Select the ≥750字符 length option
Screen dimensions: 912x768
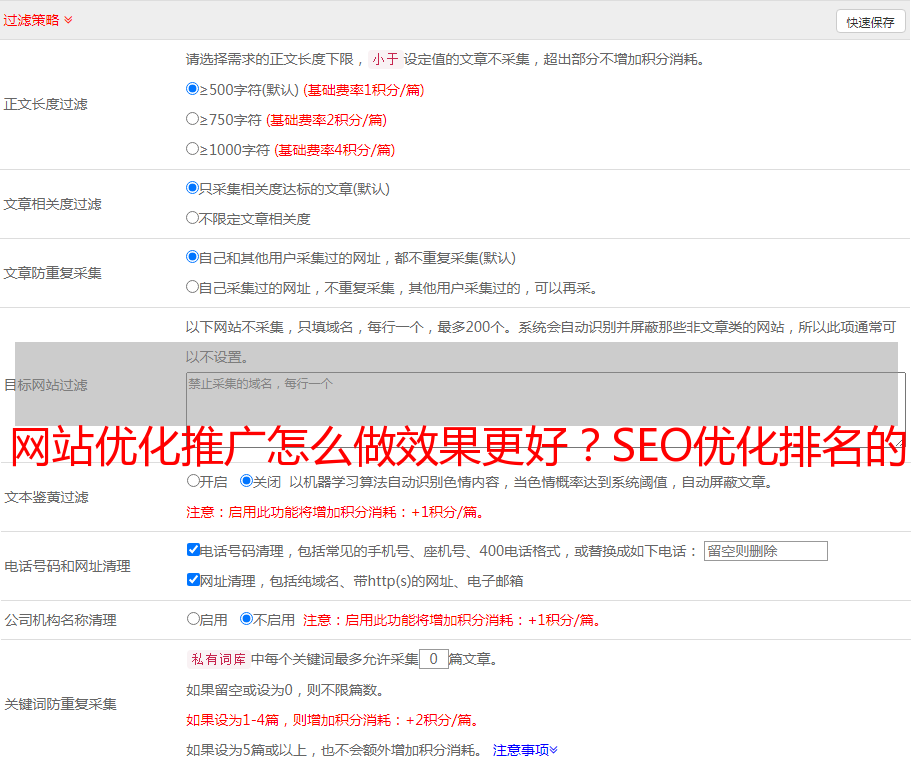pos(193,119)
